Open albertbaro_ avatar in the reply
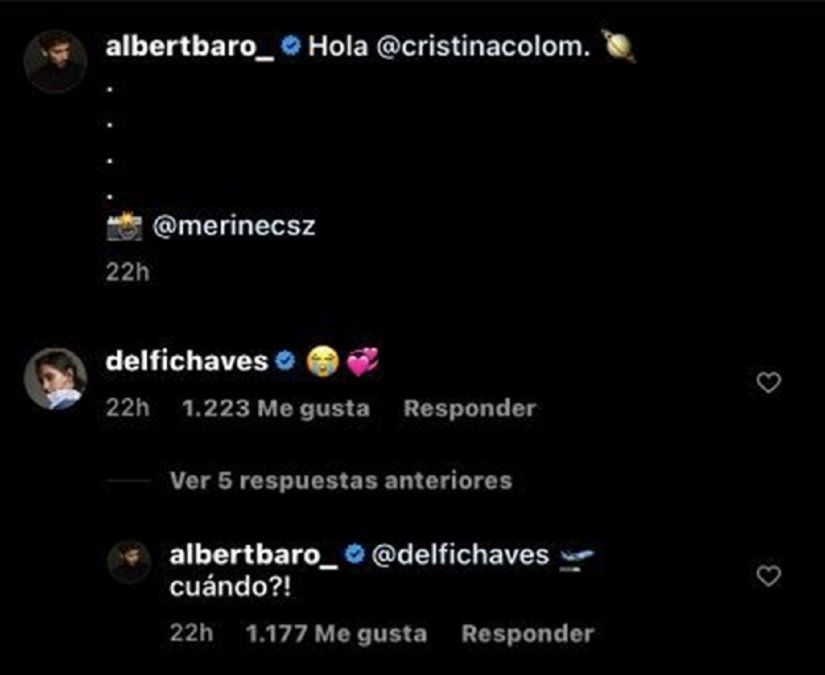 [x=129, y=562]
